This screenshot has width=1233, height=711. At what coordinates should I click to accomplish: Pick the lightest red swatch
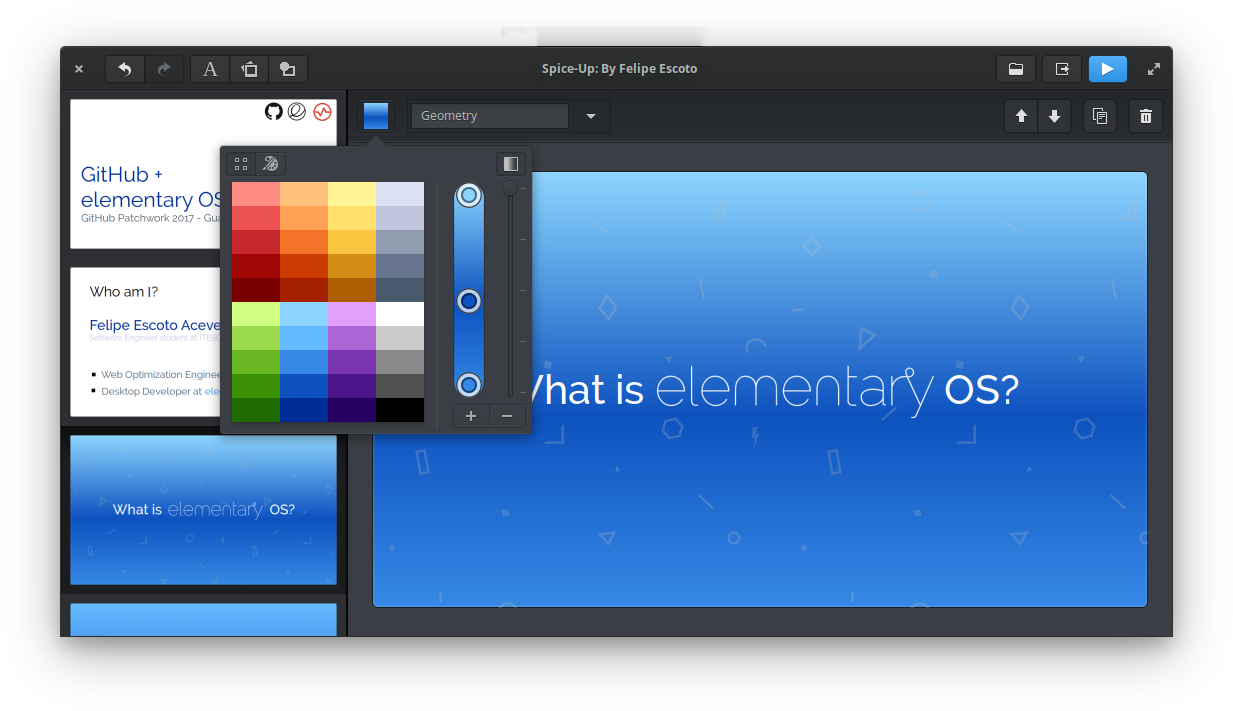pos(256,194)
